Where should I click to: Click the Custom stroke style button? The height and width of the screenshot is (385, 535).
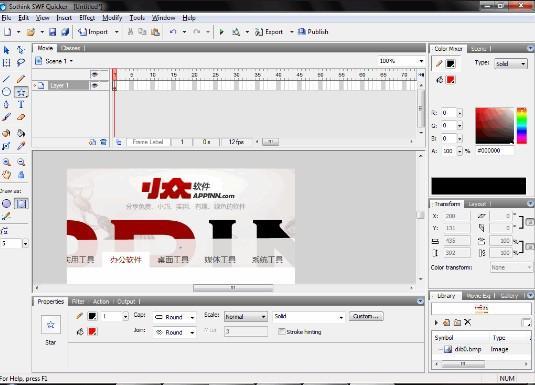pos(366,316)
